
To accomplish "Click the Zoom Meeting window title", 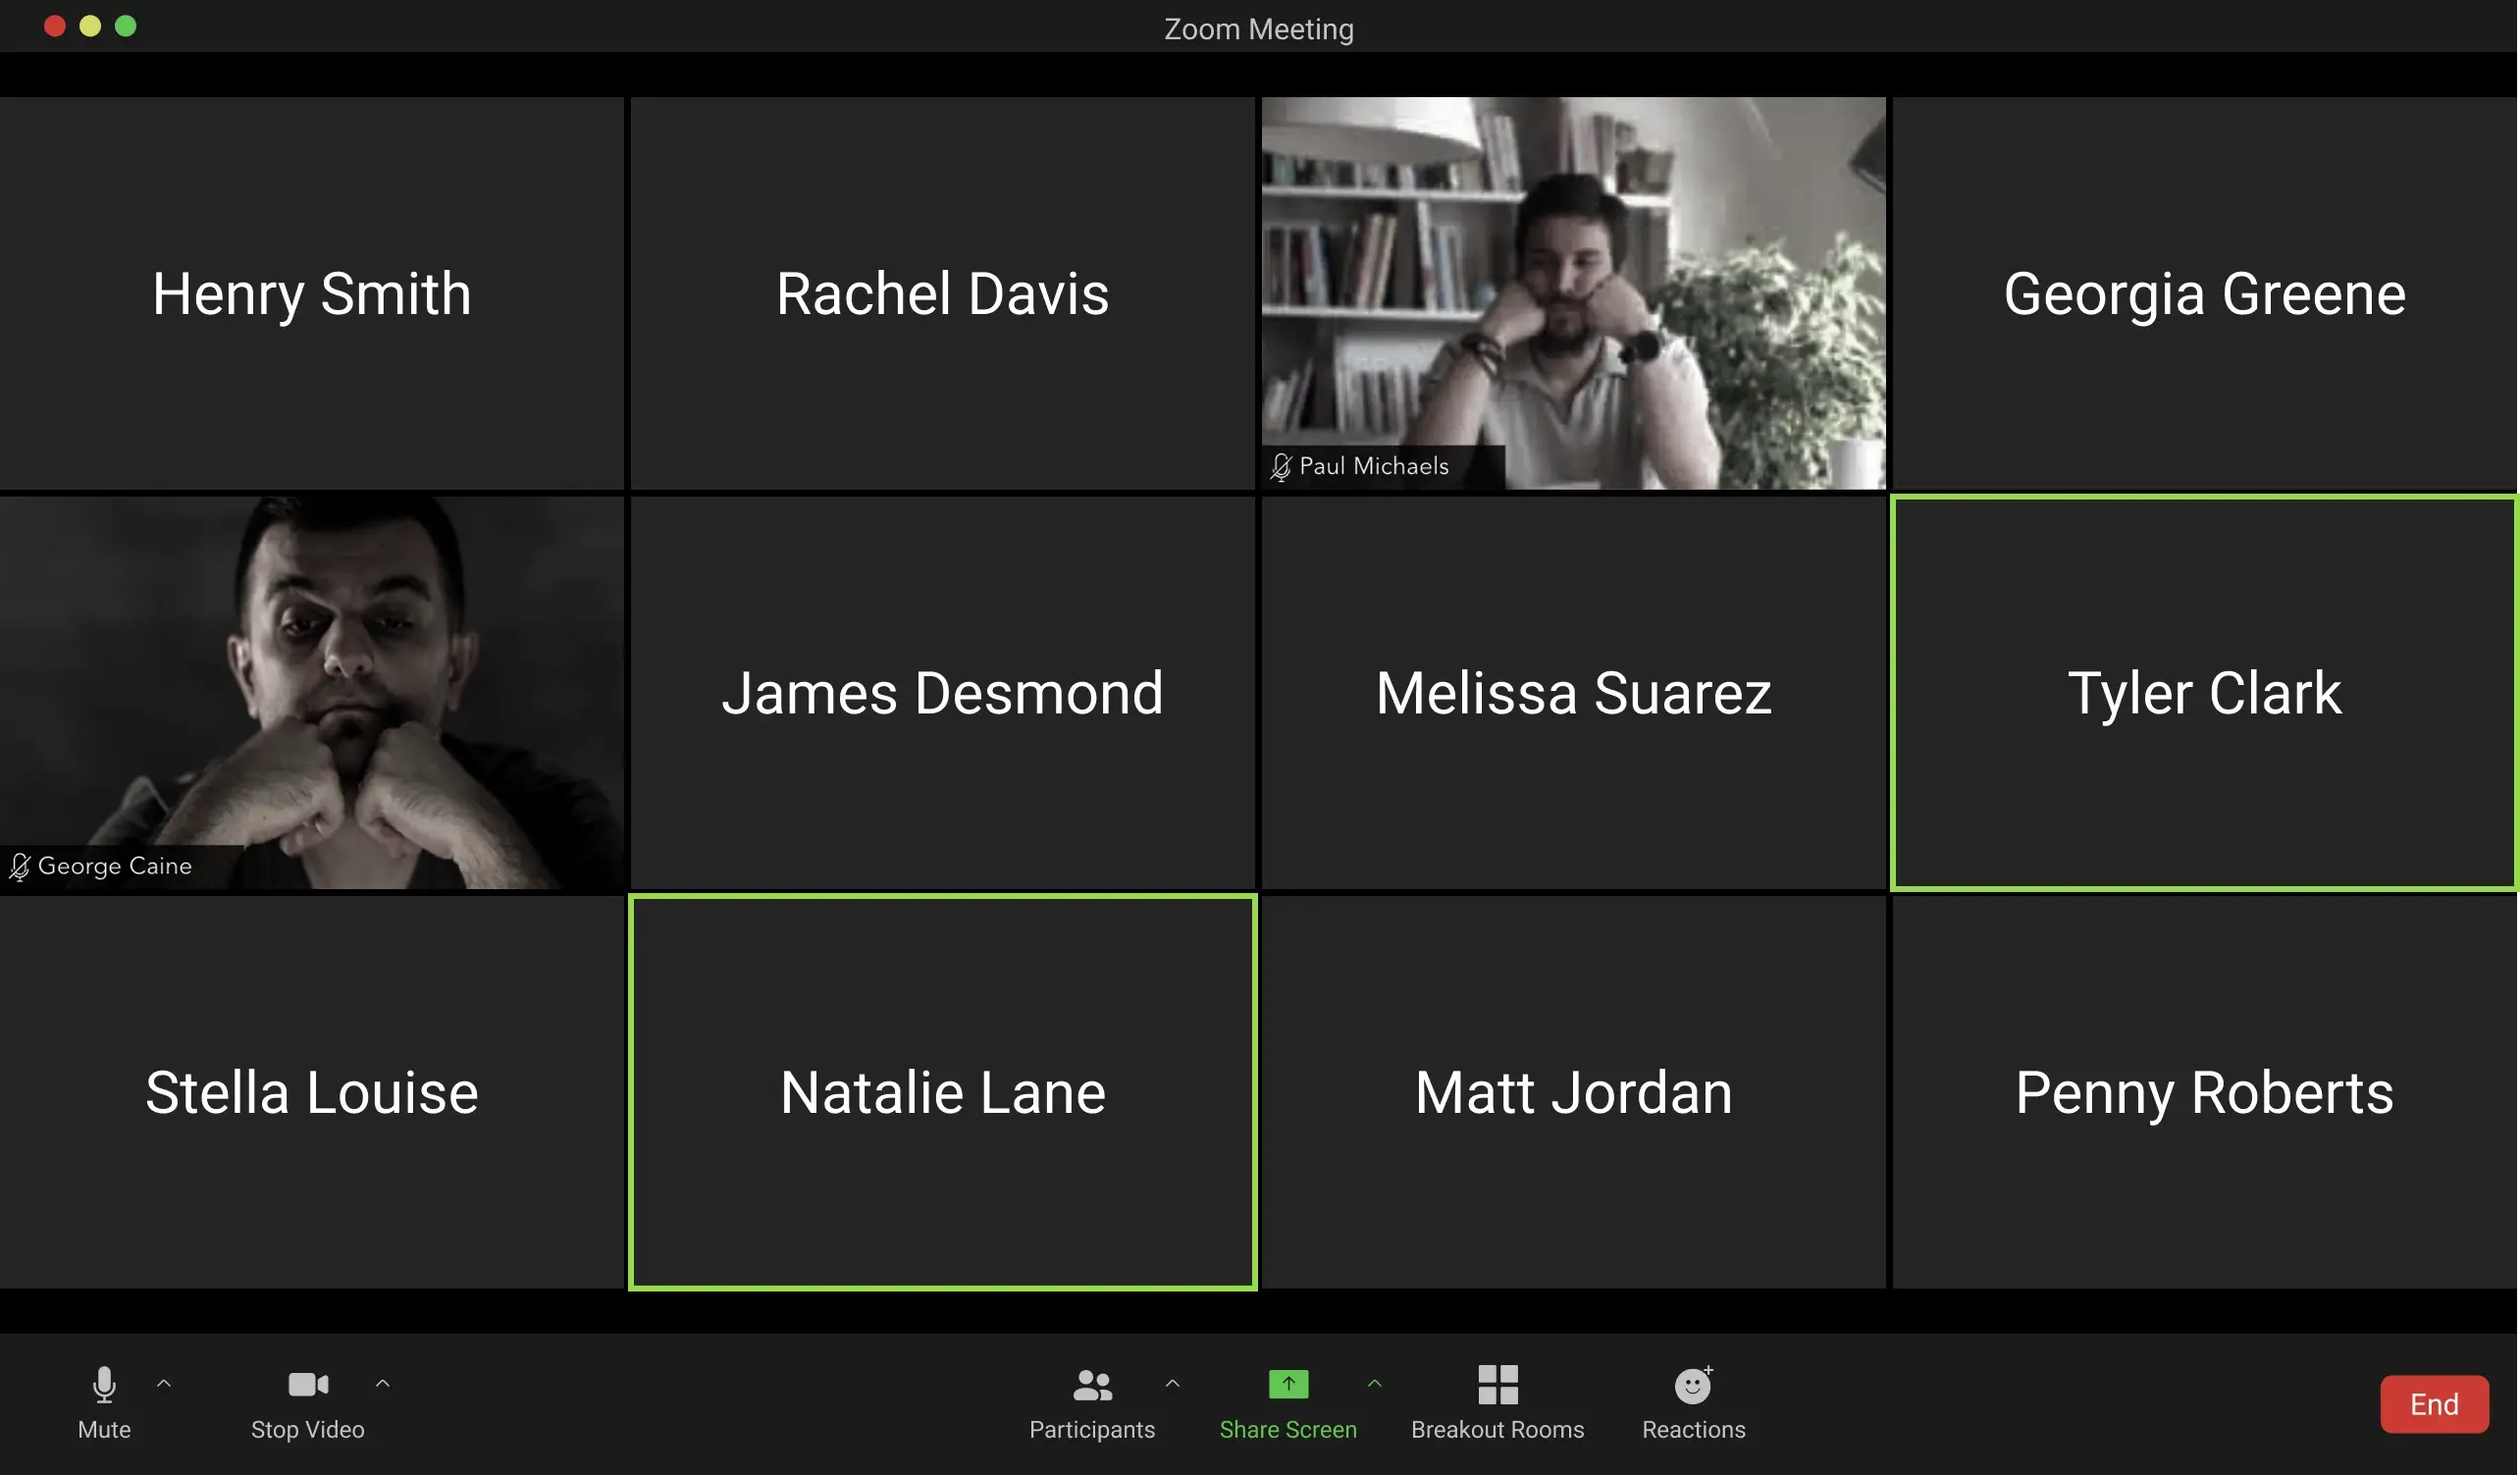I will coord(1259,29).
